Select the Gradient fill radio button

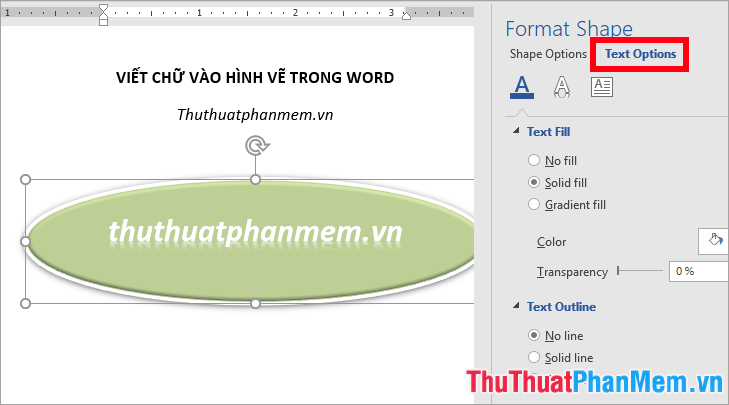click(534, 204)
